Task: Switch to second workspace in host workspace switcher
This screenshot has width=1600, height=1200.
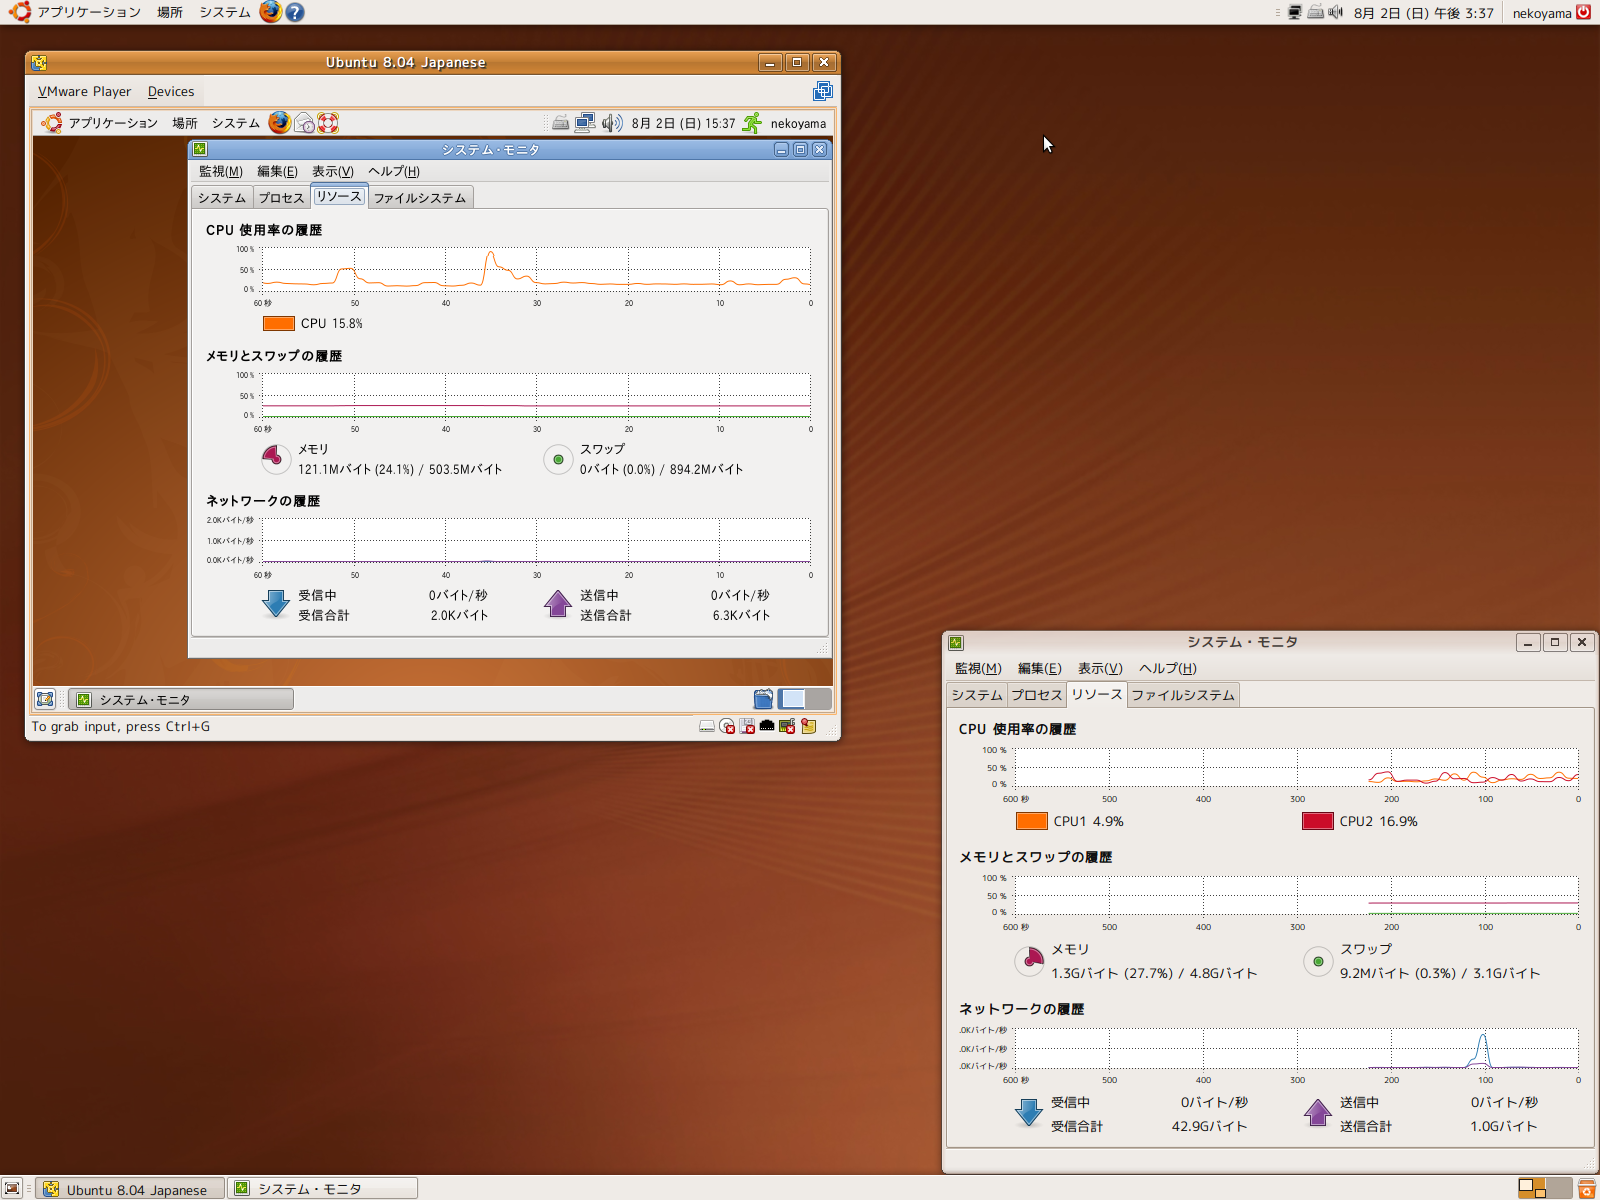Action: pos(1558,1188)
